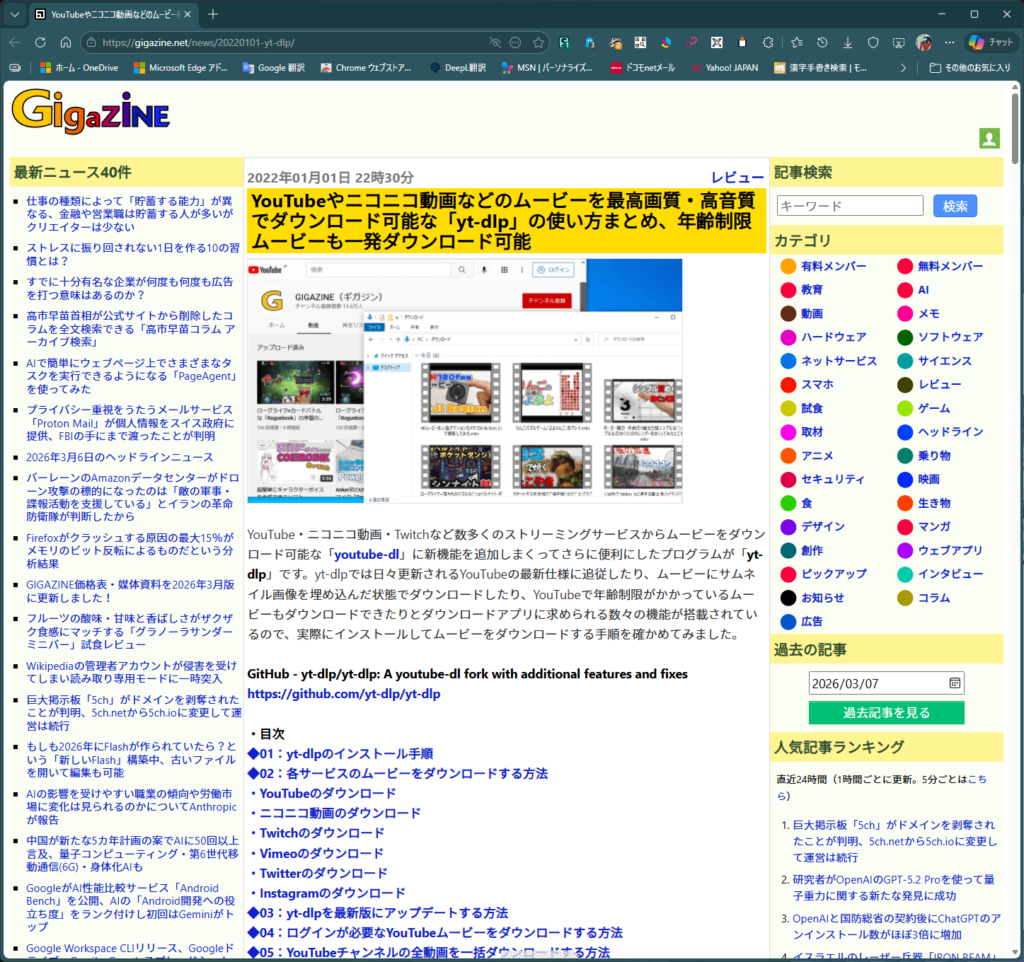The image size is (1024, 962).
Task: Click the article's main screenshot image
Action: (x=464, y=381)
